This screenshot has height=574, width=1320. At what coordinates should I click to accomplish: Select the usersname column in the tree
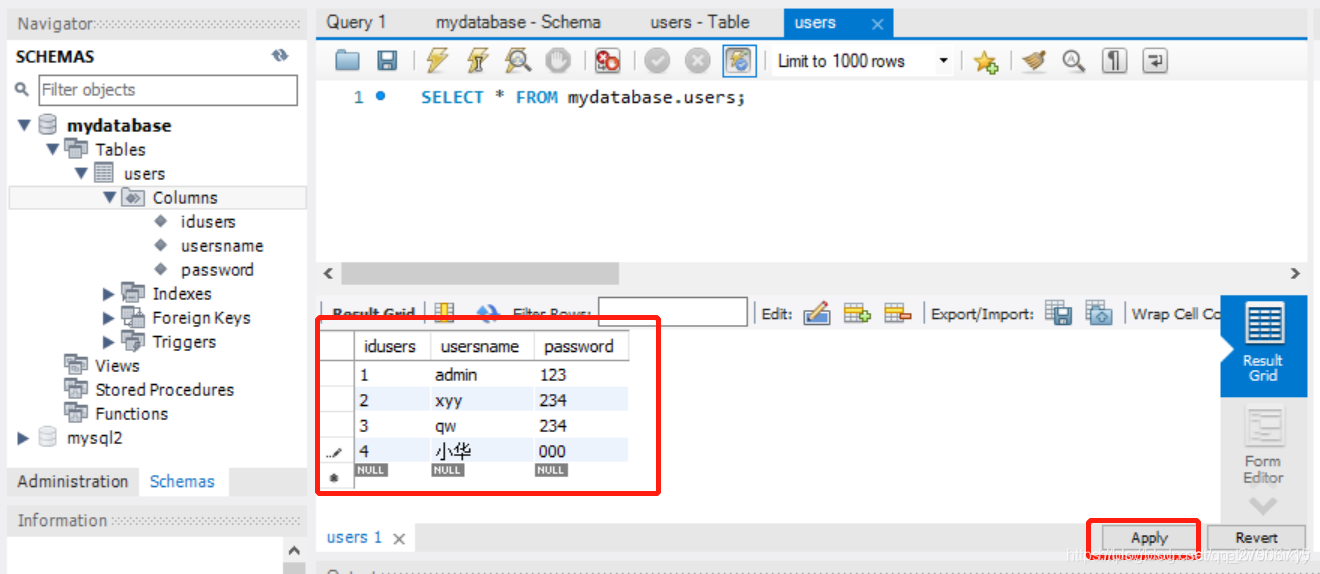coord(222,245)
